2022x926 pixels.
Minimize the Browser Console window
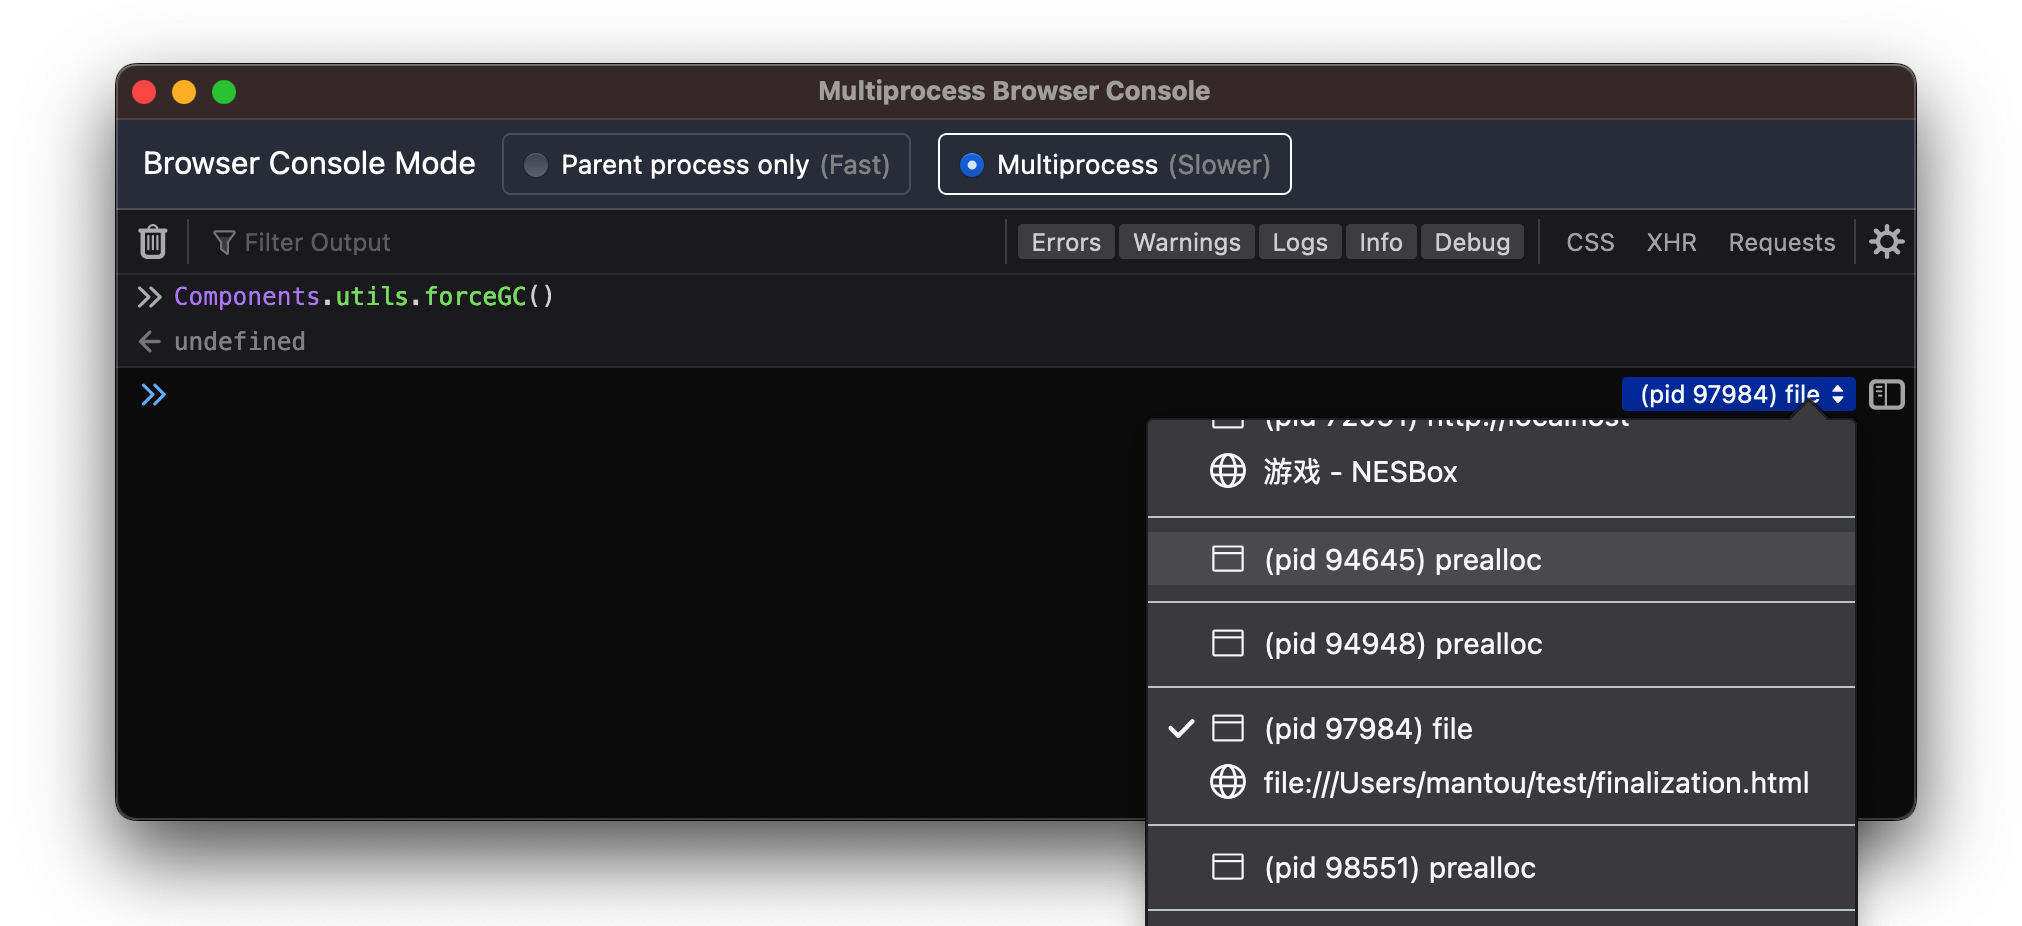[x=184, y=92]
